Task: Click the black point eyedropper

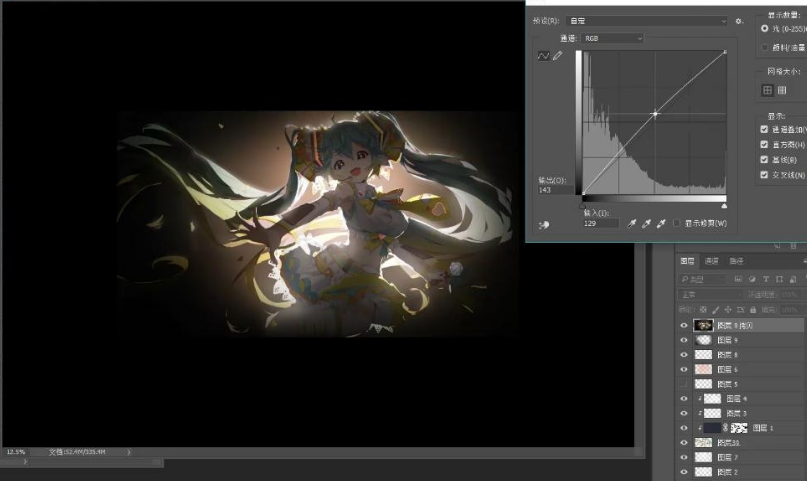Action: (632, 222)
